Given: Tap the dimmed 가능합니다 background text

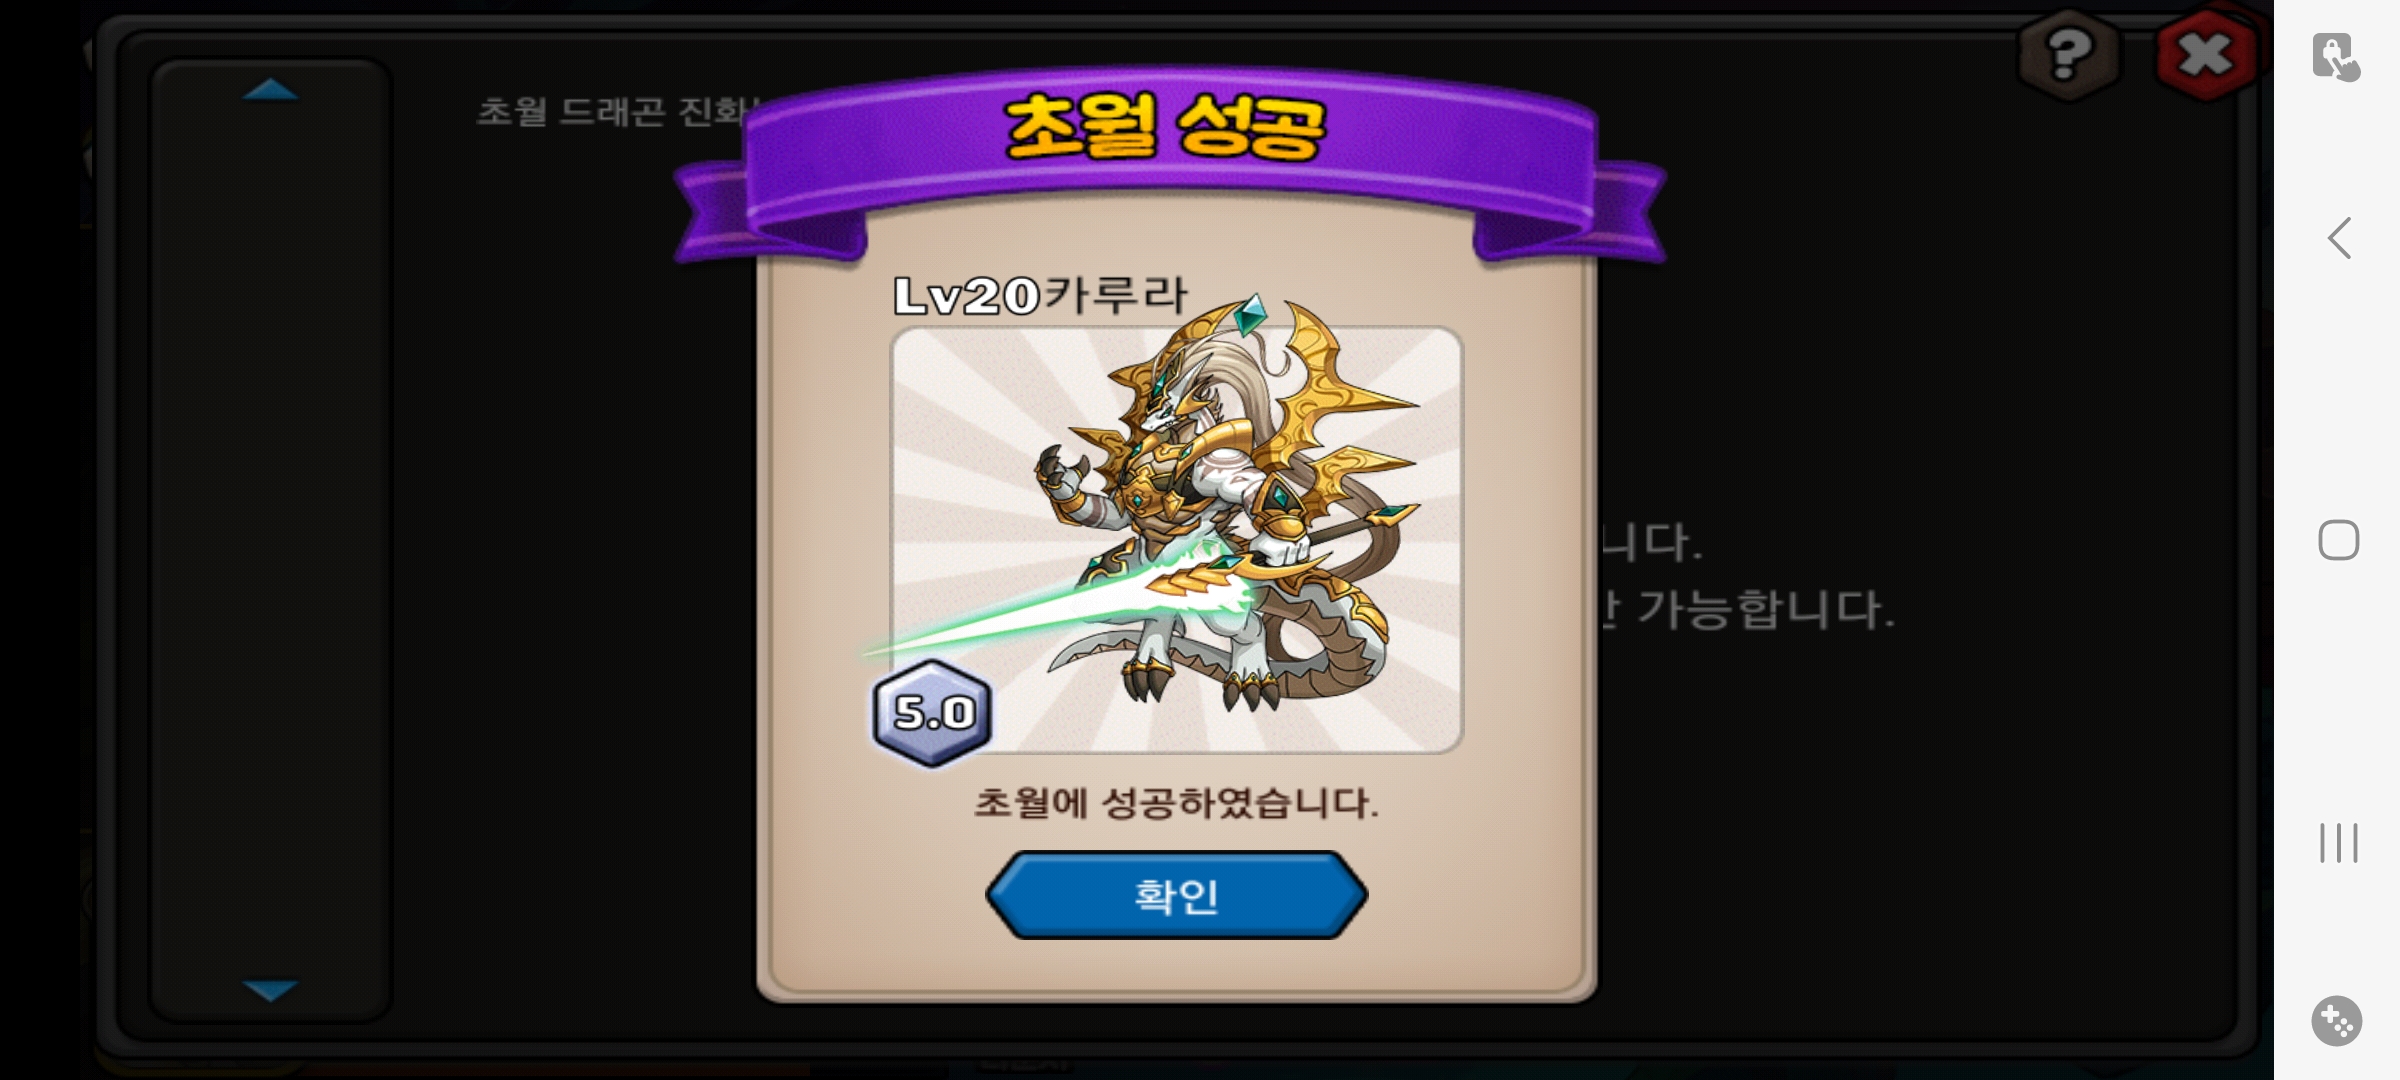Looking at the screenshot, I should coord(1766,609).
